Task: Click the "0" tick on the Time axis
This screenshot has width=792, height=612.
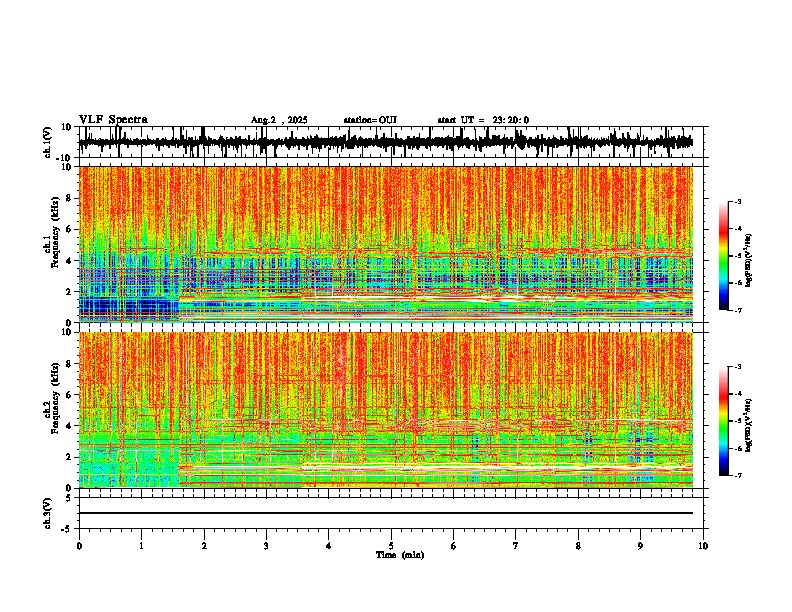Action: point(79,546)
